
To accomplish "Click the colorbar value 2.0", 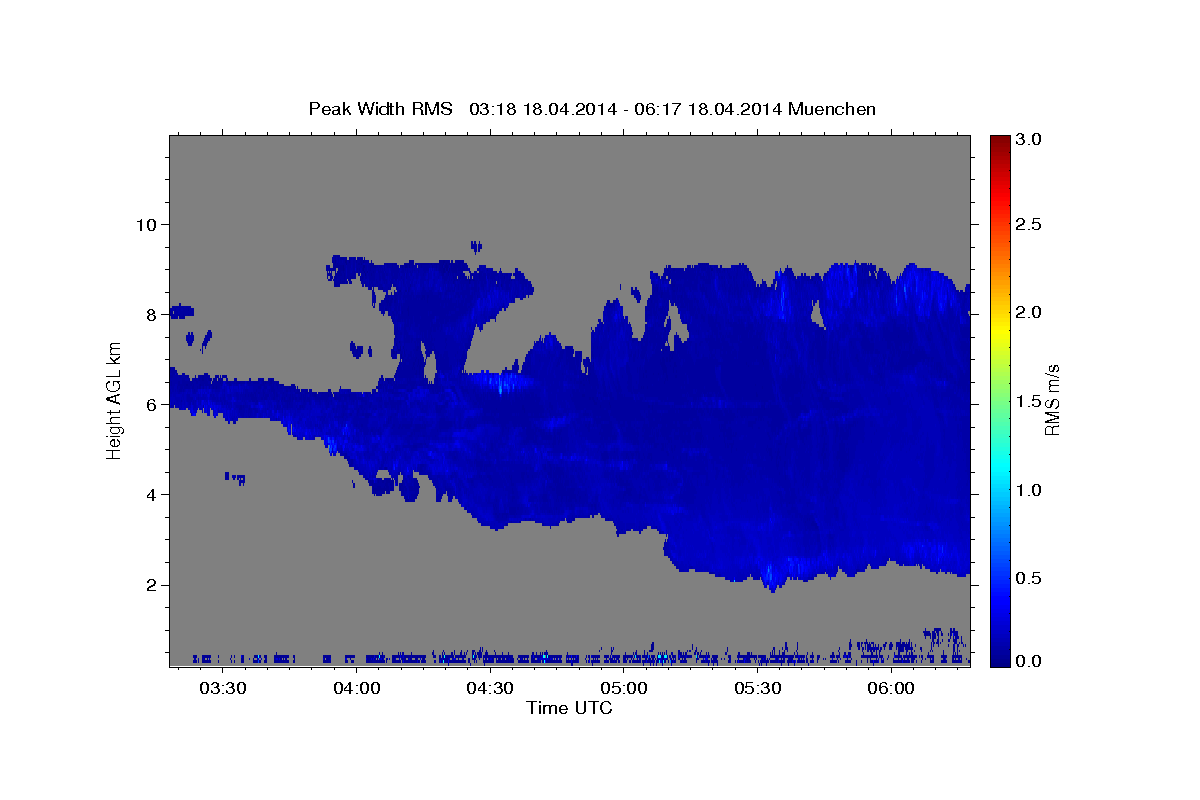I will click(x=1029, y=313).
